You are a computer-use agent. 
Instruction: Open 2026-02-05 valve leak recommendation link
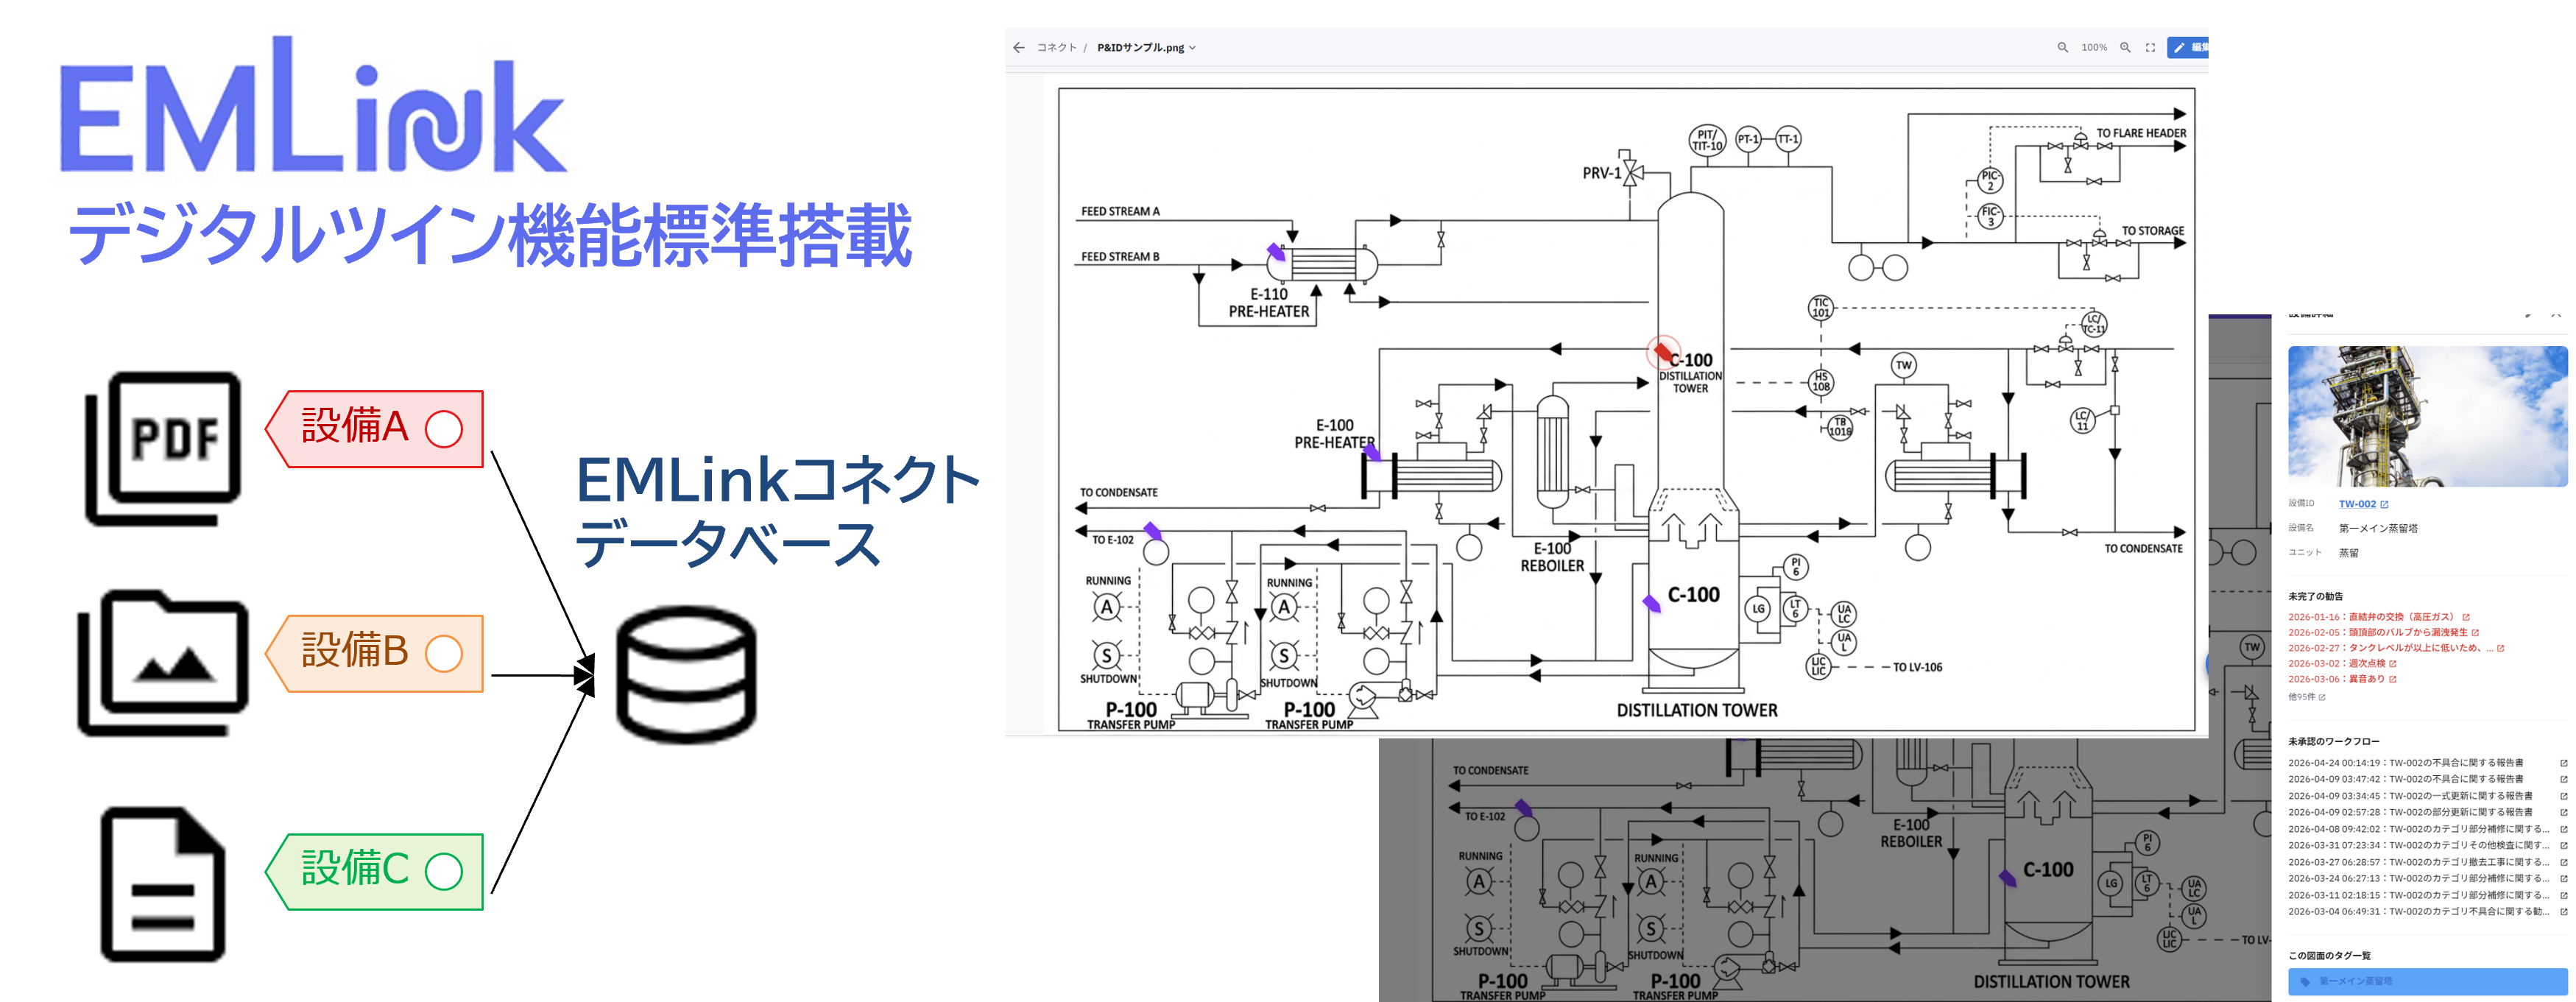2377,632
